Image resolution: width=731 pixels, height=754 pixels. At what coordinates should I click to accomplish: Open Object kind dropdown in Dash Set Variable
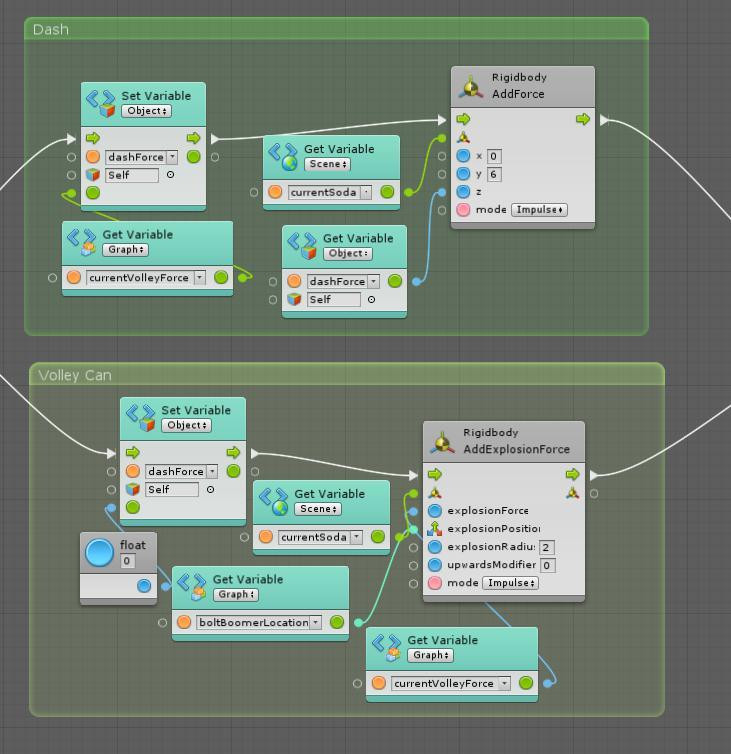(146, 111)
